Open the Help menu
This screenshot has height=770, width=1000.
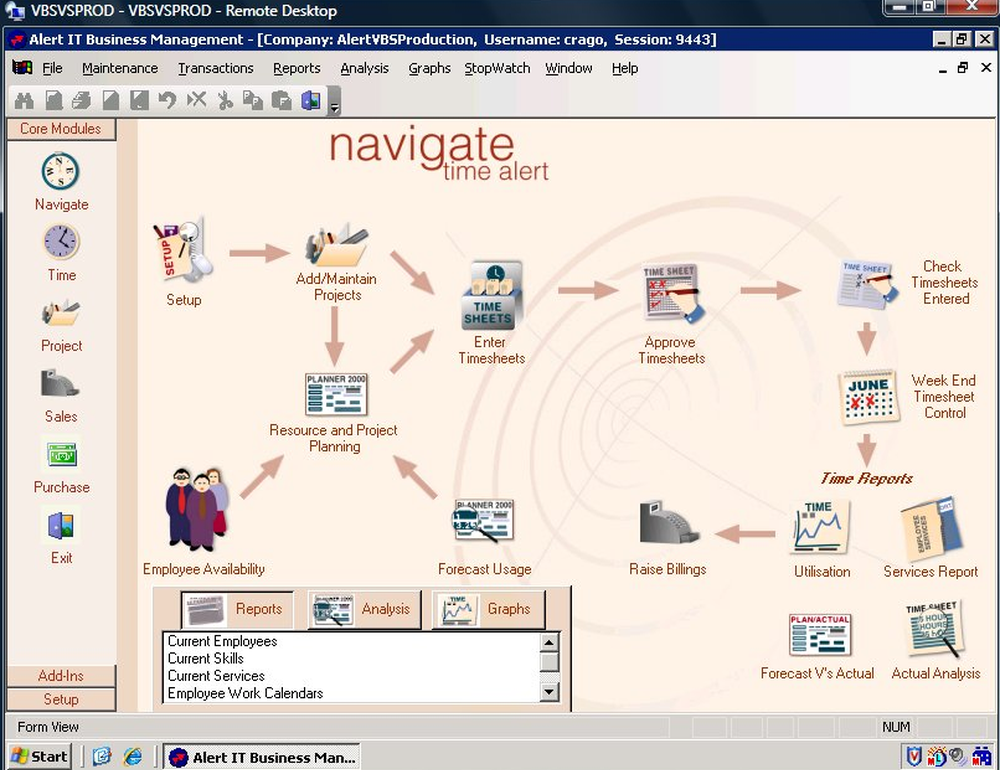pos(624,68)
